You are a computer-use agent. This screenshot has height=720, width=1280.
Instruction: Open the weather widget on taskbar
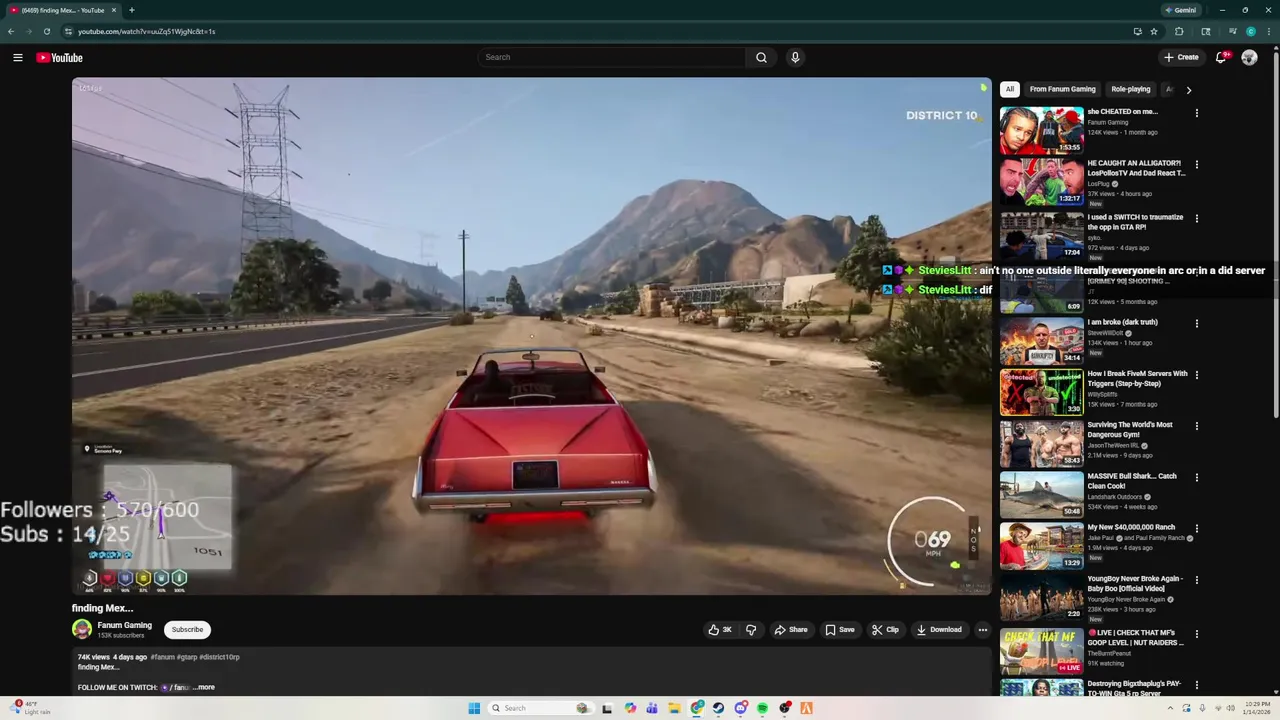pyautogui.click(x=28, y=708)
